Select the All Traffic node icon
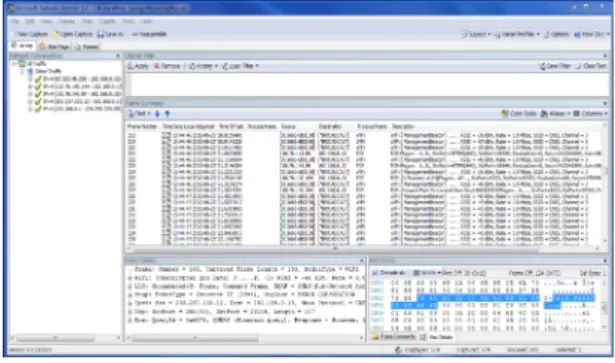Screen dimensions: 615x363 (22, 64)
